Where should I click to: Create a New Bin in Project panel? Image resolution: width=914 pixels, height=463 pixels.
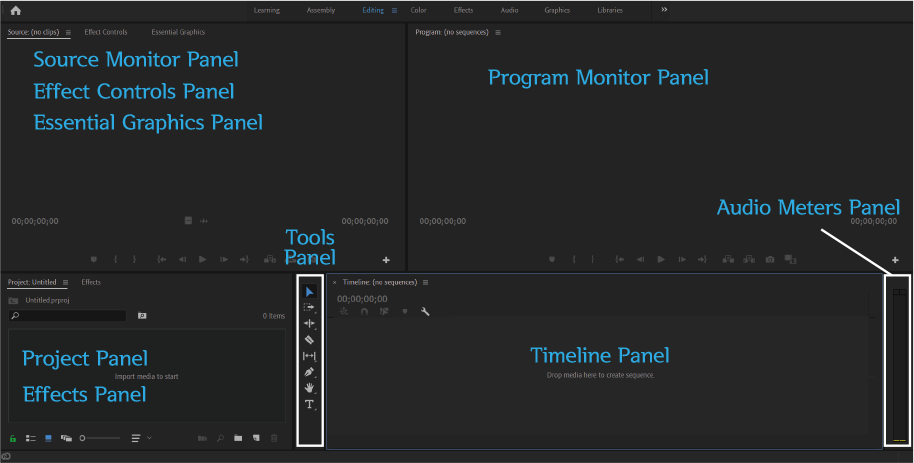click(238, 438)
